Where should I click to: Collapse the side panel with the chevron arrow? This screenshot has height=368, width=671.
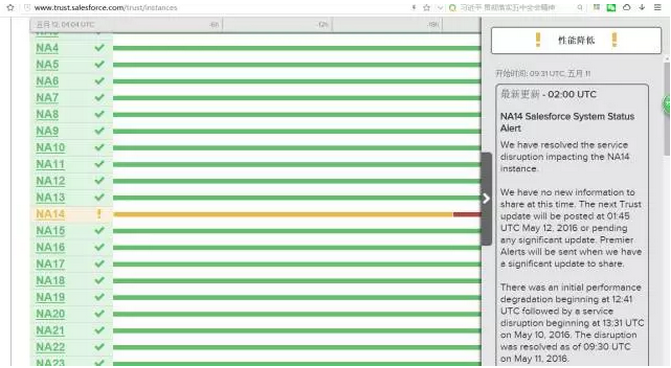coord(486,199)
